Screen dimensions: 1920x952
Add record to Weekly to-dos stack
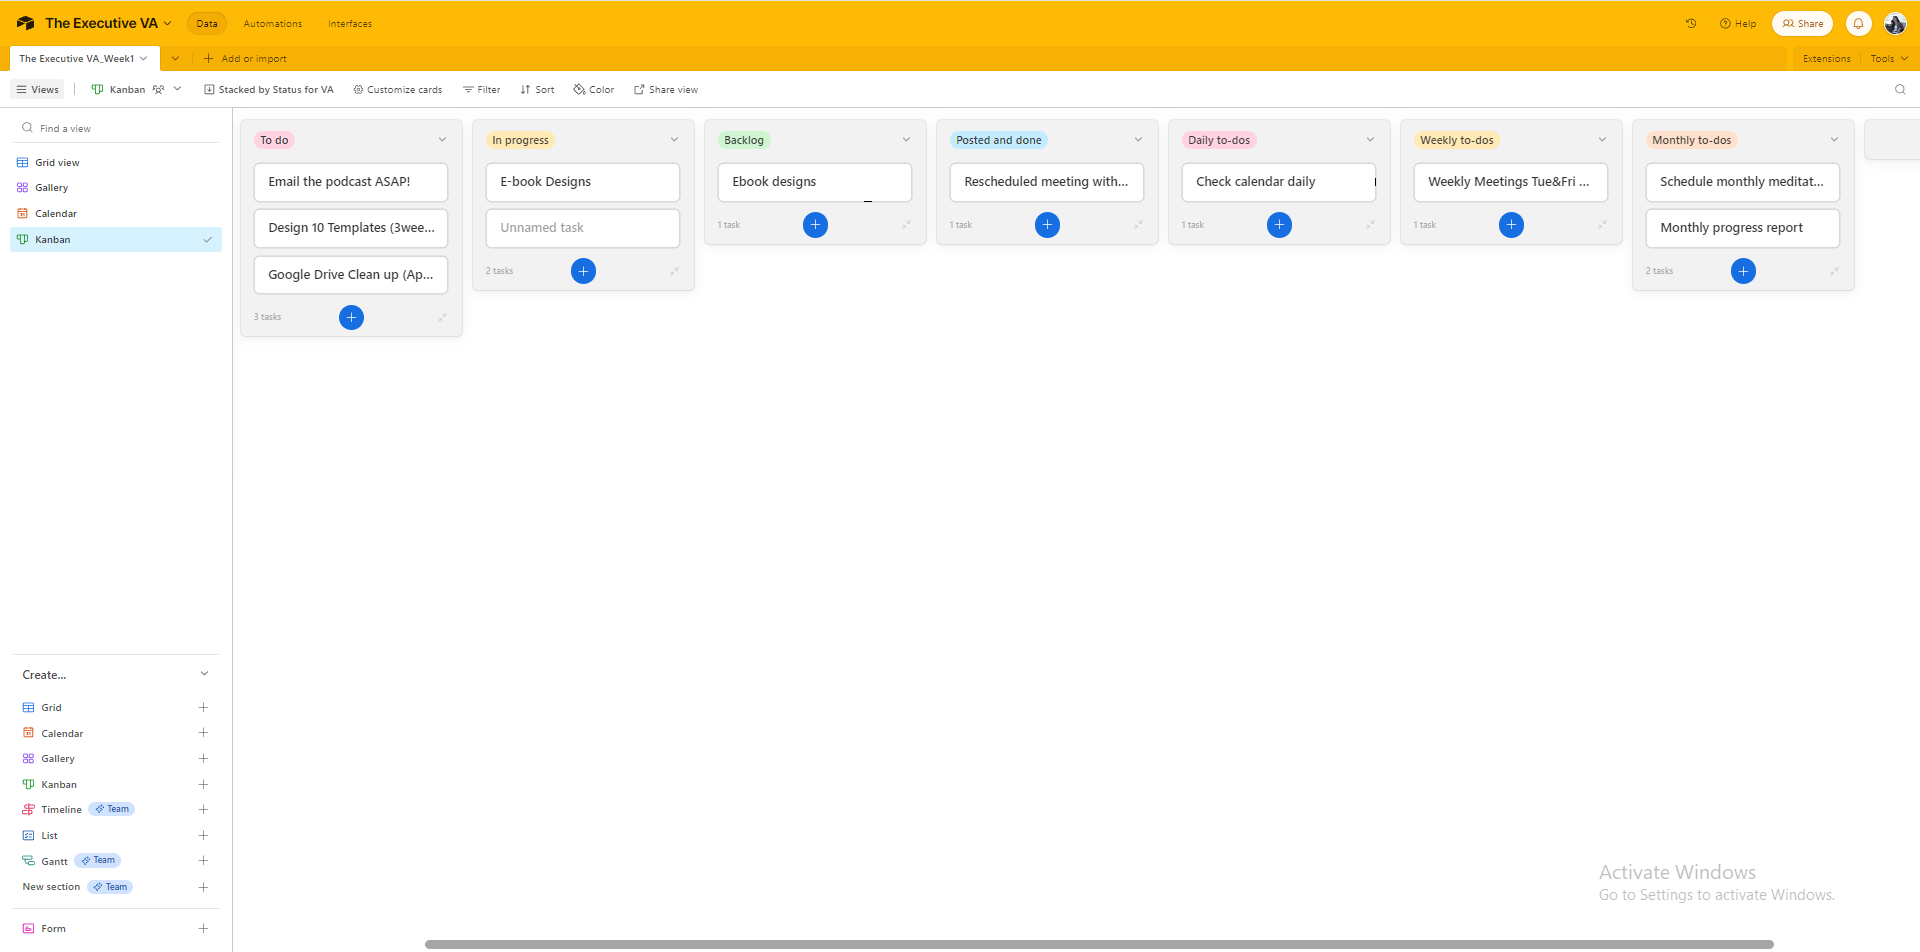(1511, 225)
